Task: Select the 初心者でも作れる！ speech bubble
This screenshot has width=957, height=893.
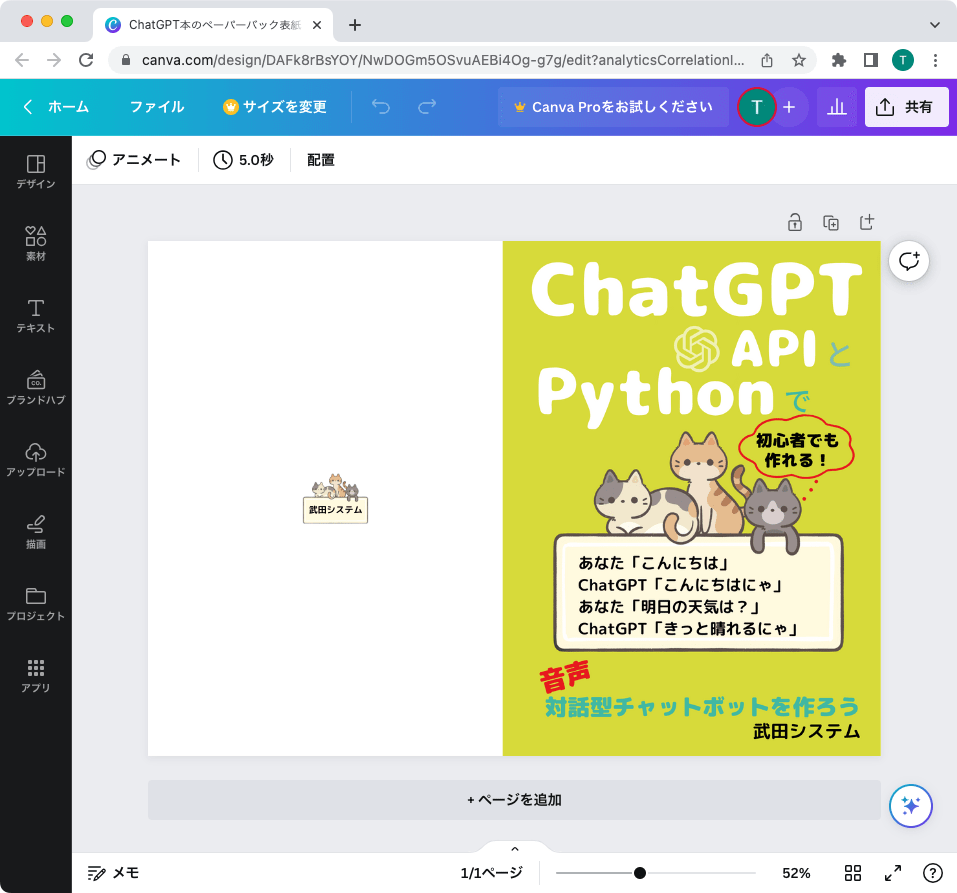Action: 796,450
